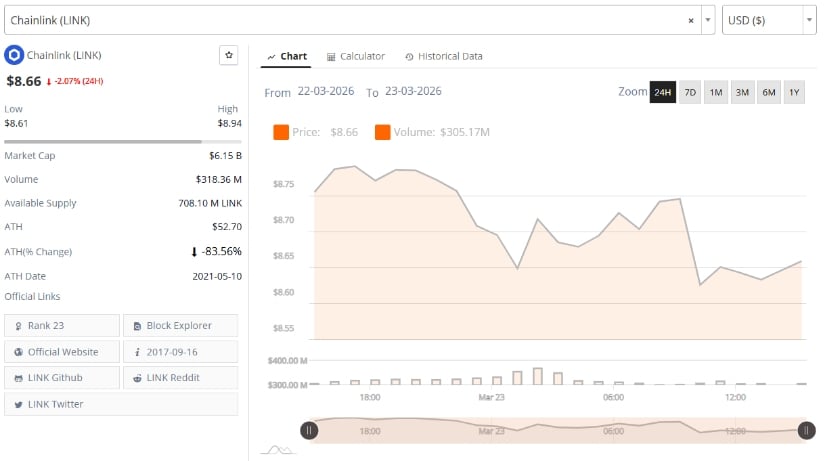Open the LINK Reddit link
This screenshot has height=461, width=825.
coord(180,378)
